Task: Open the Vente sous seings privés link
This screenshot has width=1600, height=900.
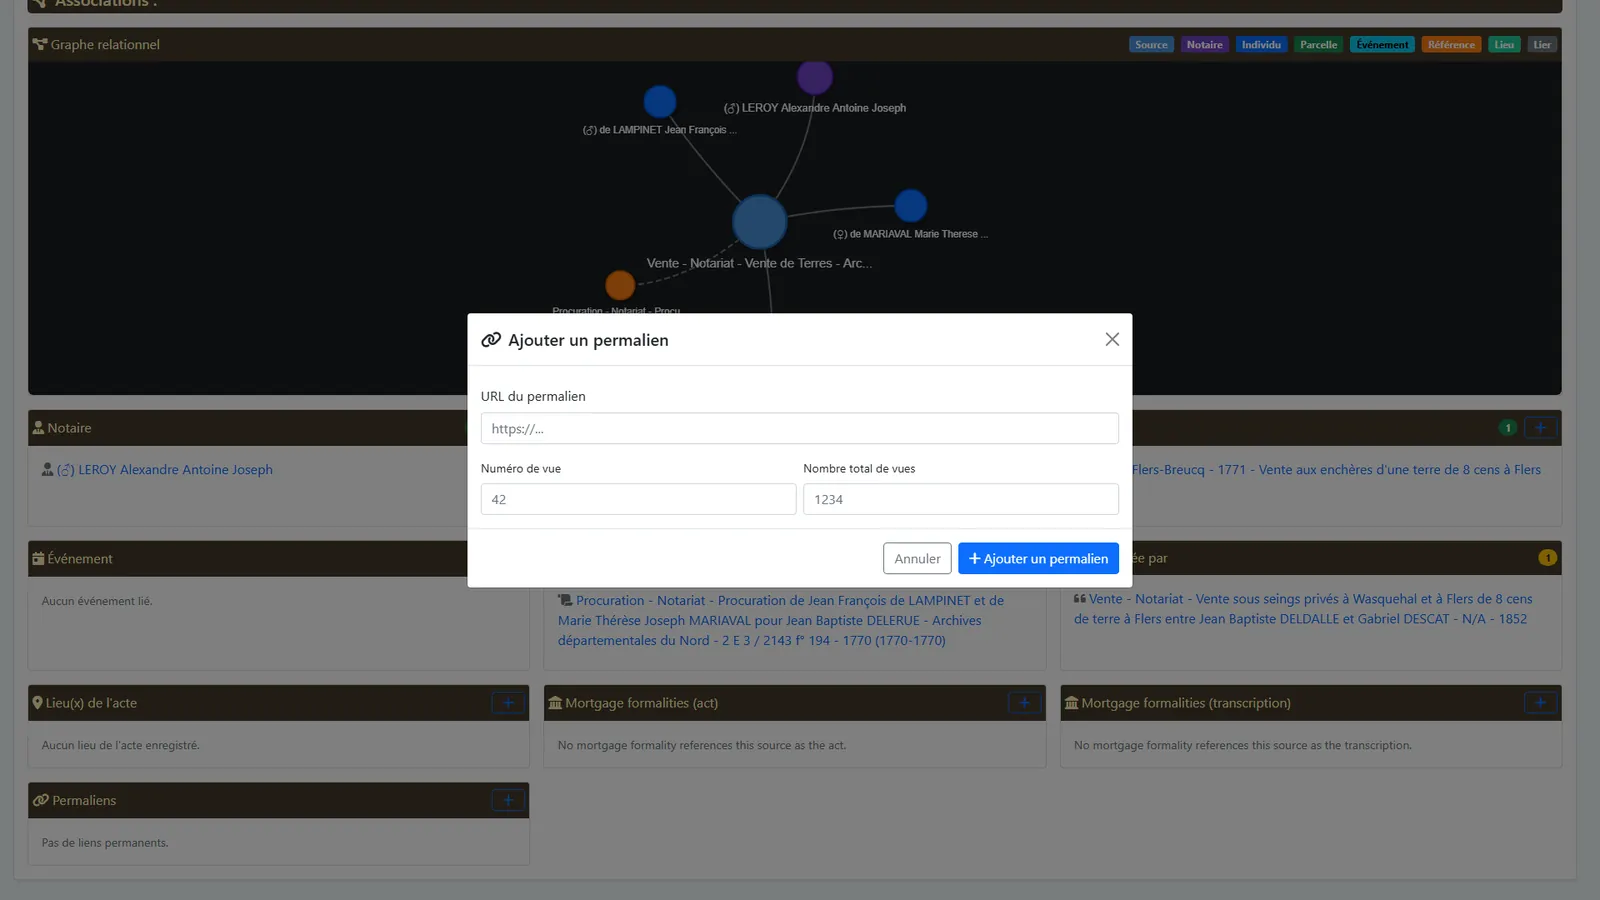Action: click(x=1303, y=609)
